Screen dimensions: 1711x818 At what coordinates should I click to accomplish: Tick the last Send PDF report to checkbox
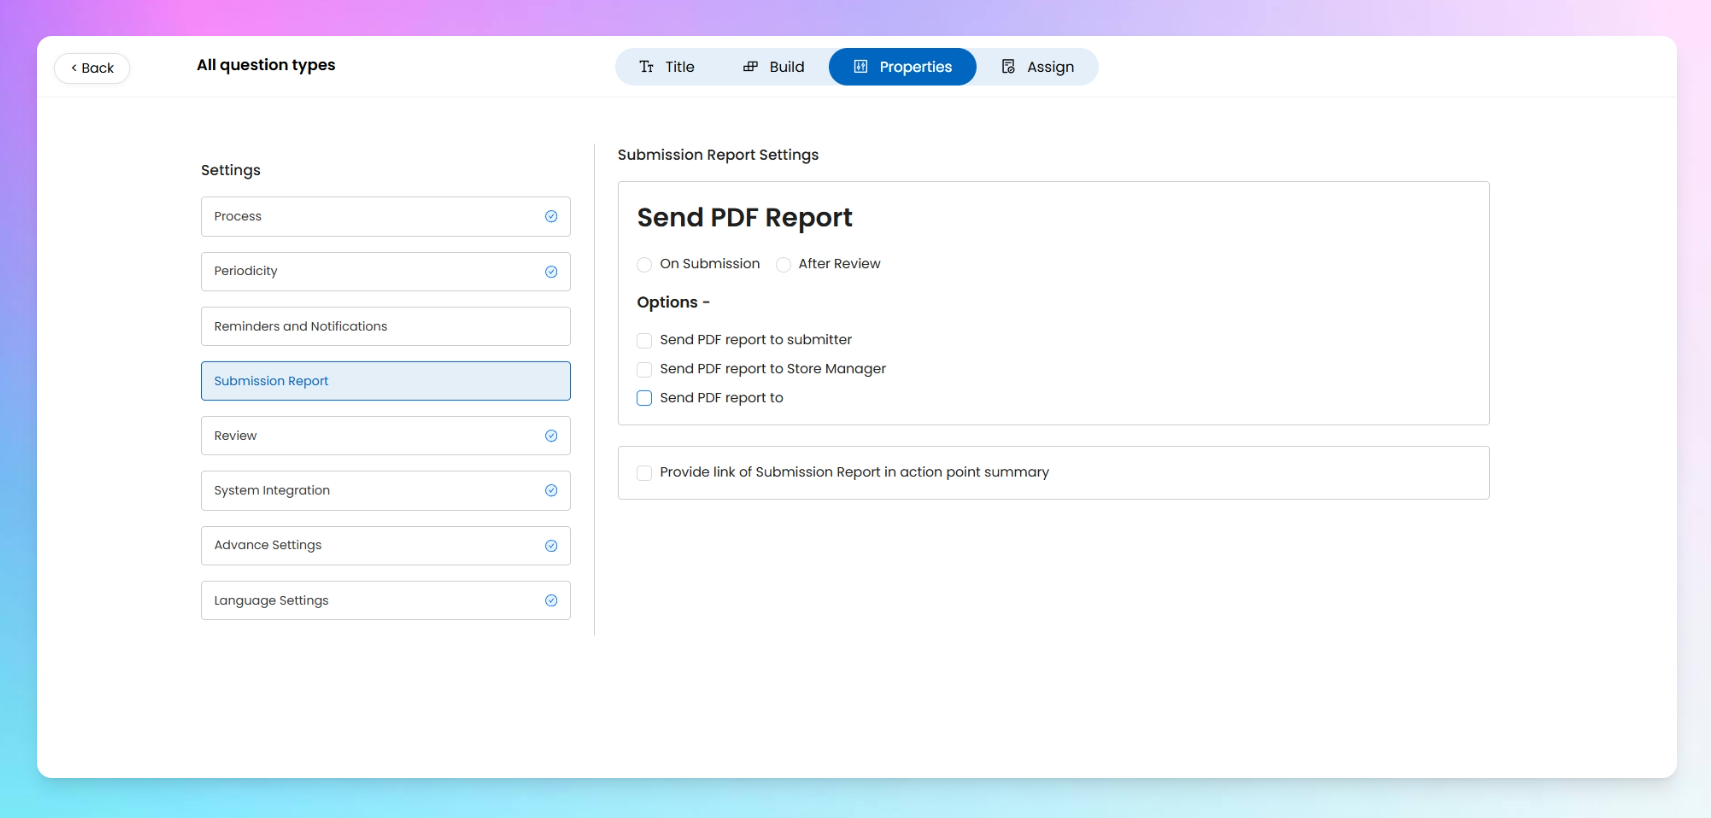pyautogui.click(x=645, y=398)
